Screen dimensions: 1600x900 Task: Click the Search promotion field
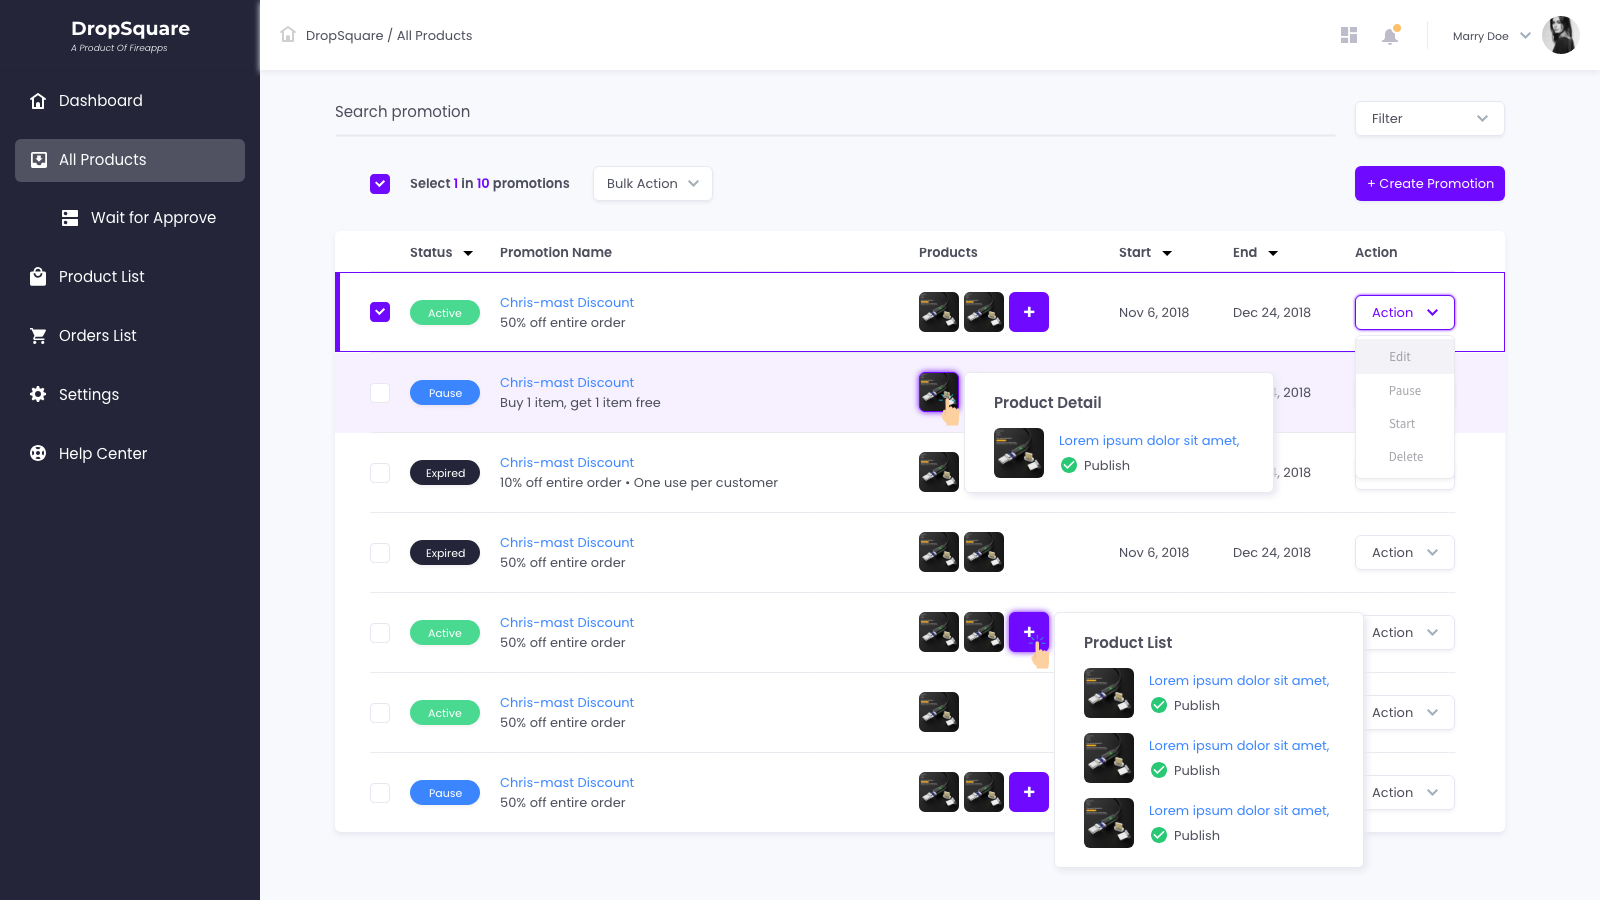point(834,112)
